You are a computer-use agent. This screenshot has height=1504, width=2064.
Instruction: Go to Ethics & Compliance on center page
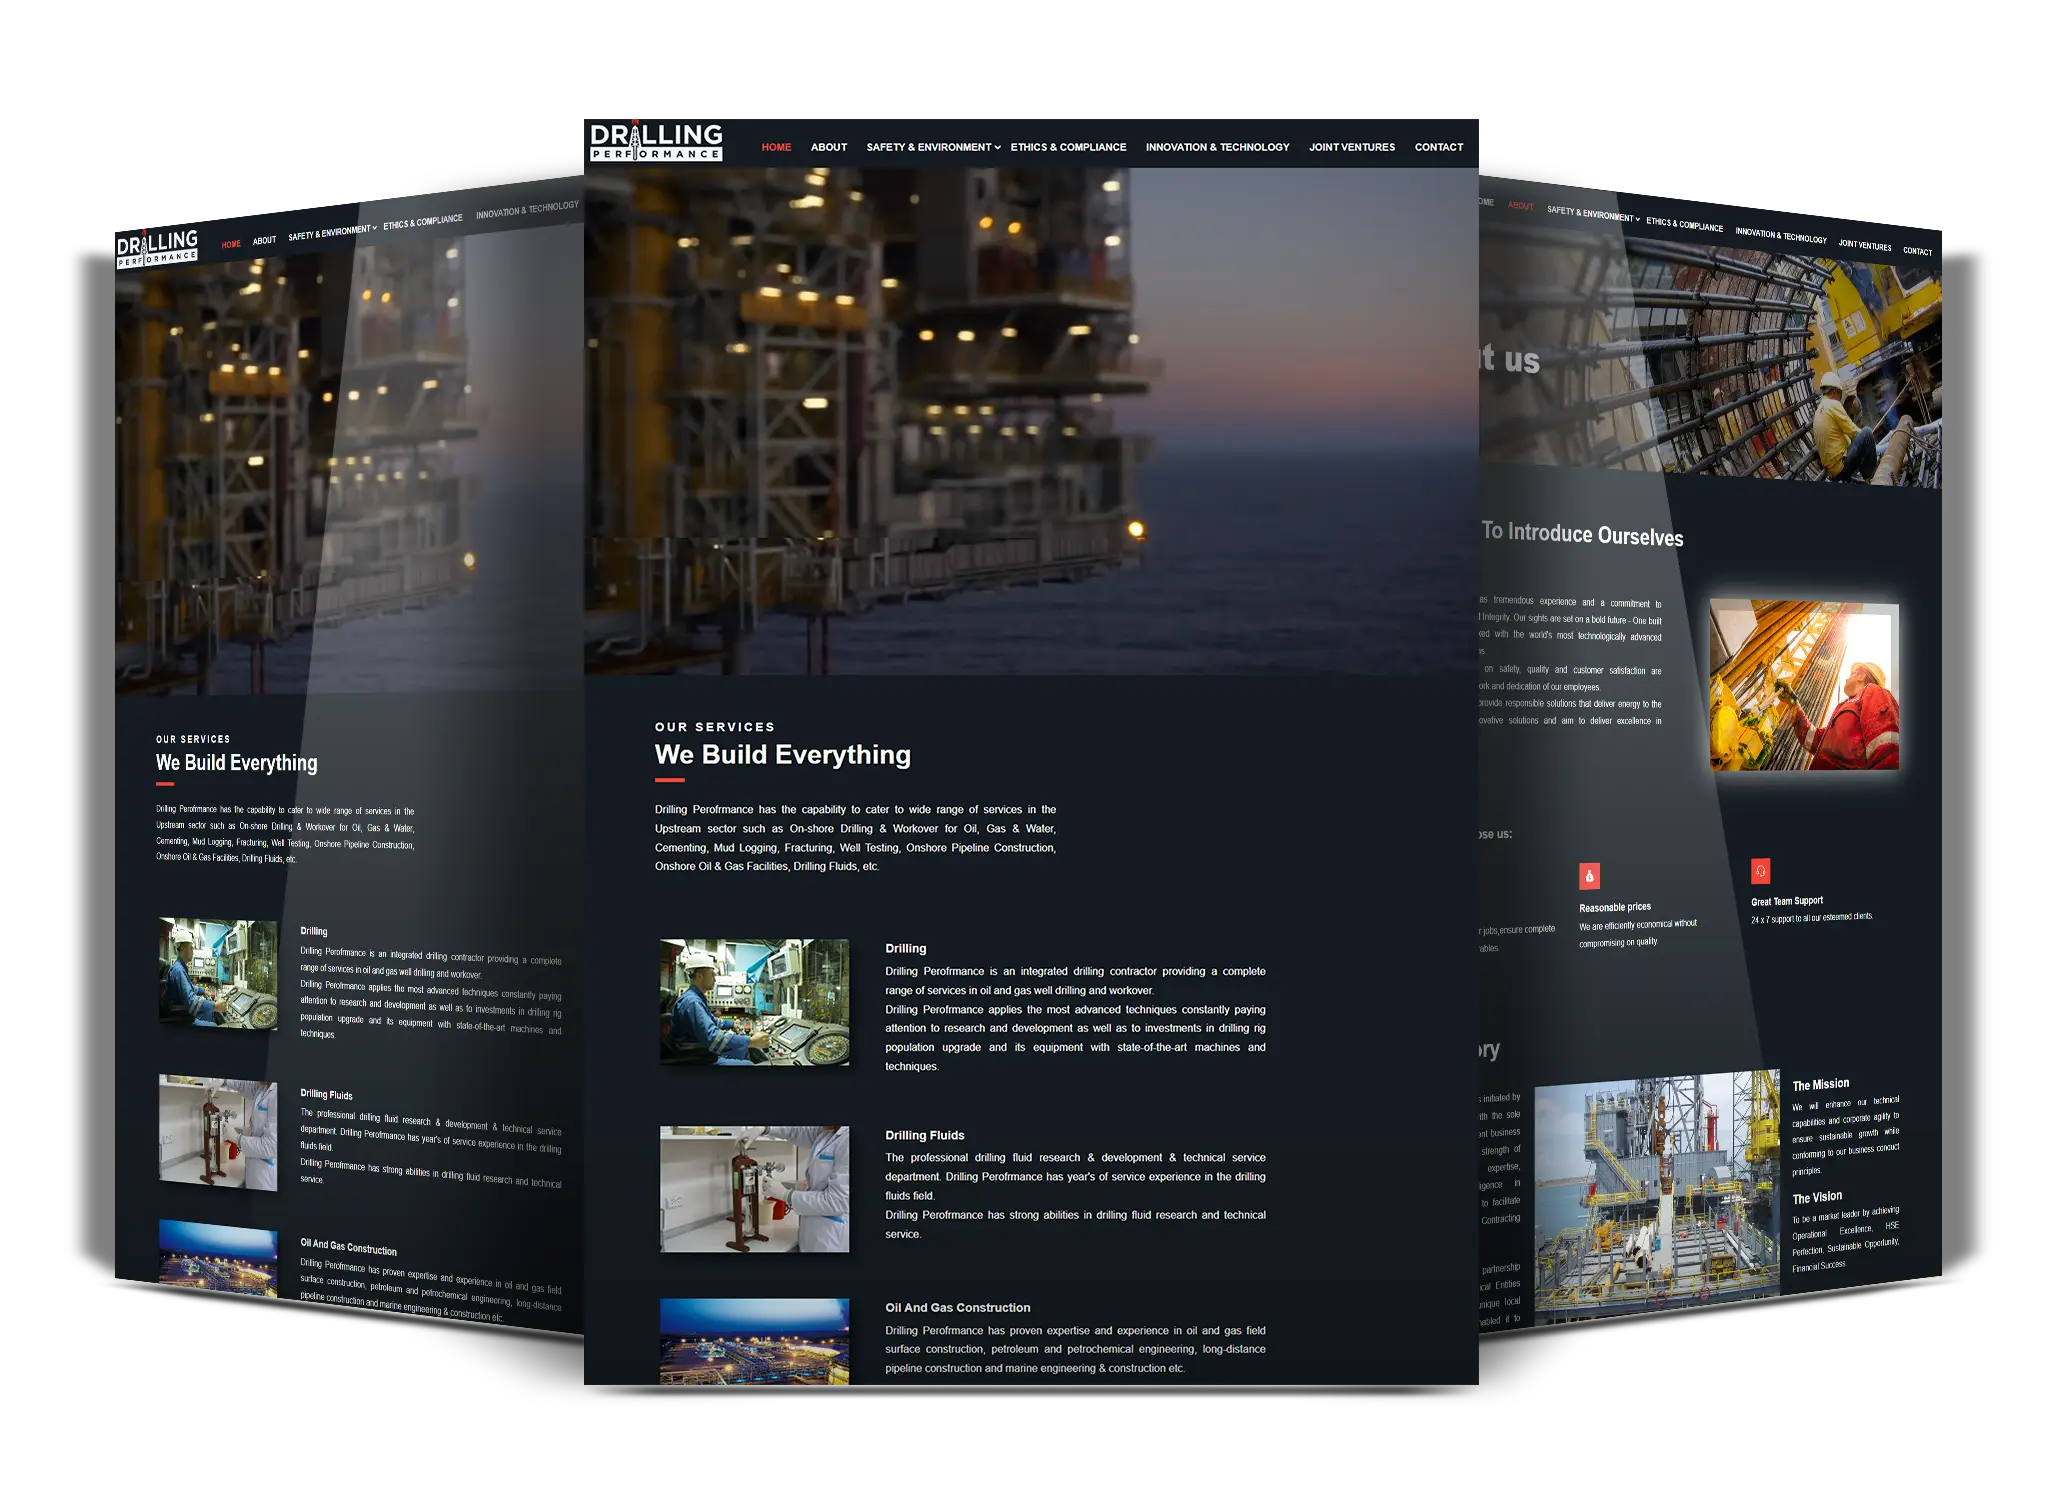1068,147
